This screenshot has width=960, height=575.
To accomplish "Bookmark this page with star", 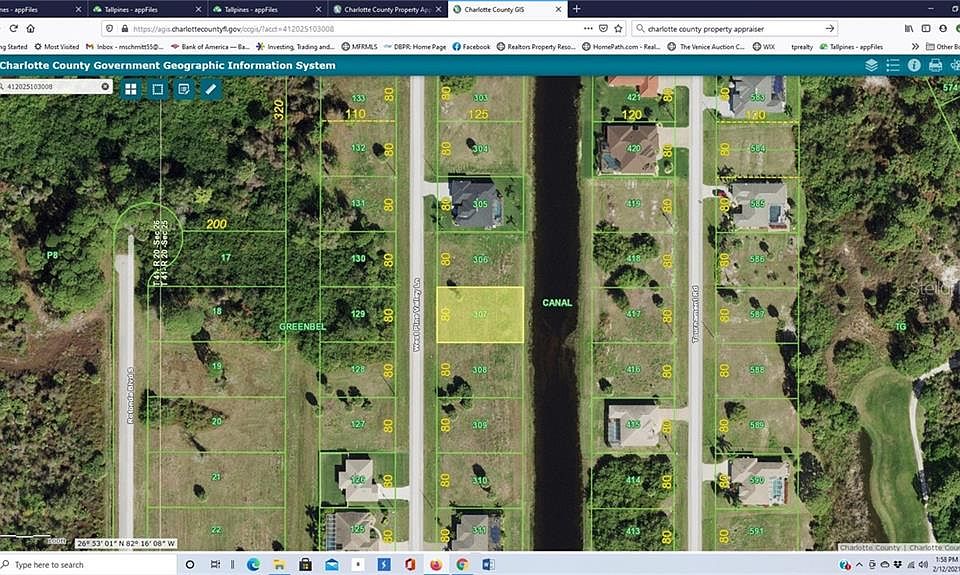I will point(618,28).
